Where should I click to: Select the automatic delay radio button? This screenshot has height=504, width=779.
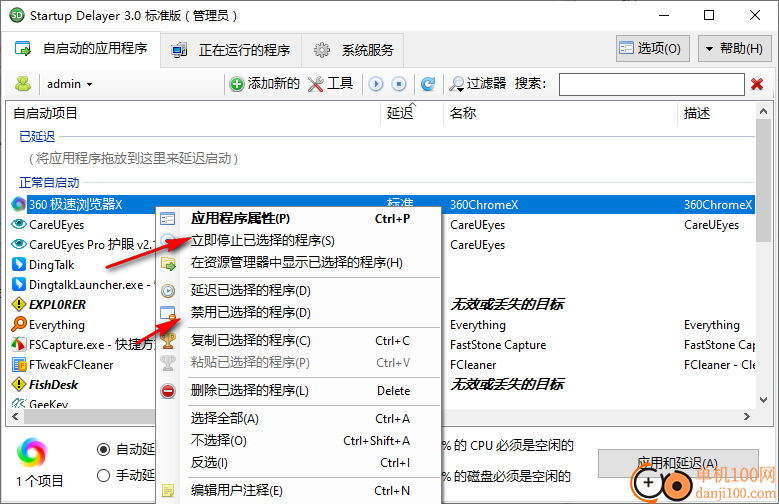103,449
